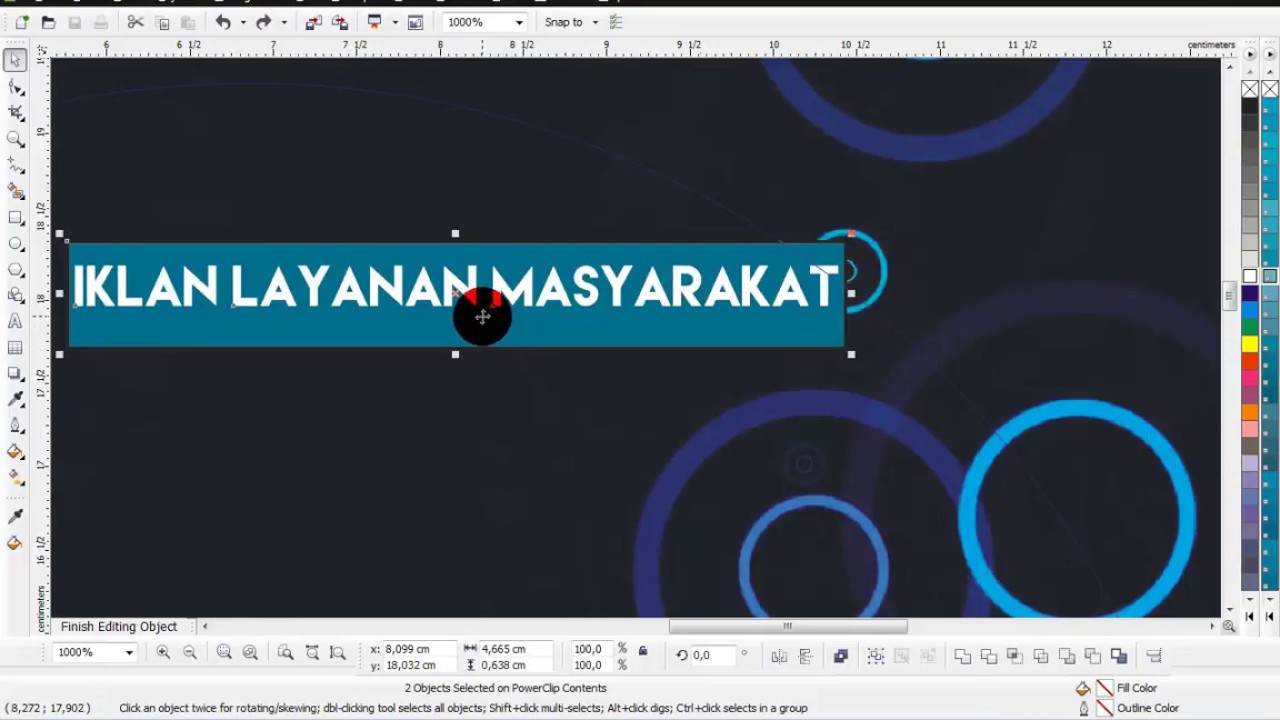Viewport: 1280px width, 720px height.
Task: Select the Freehand drawing tool
Action: [15, 165]
